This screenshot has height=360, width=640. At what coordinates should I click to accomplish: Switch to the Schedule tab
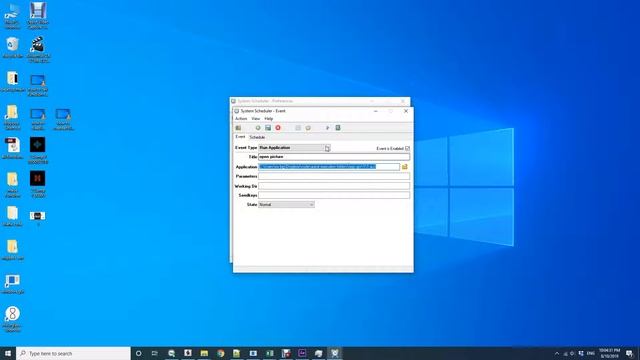point(257,138)
